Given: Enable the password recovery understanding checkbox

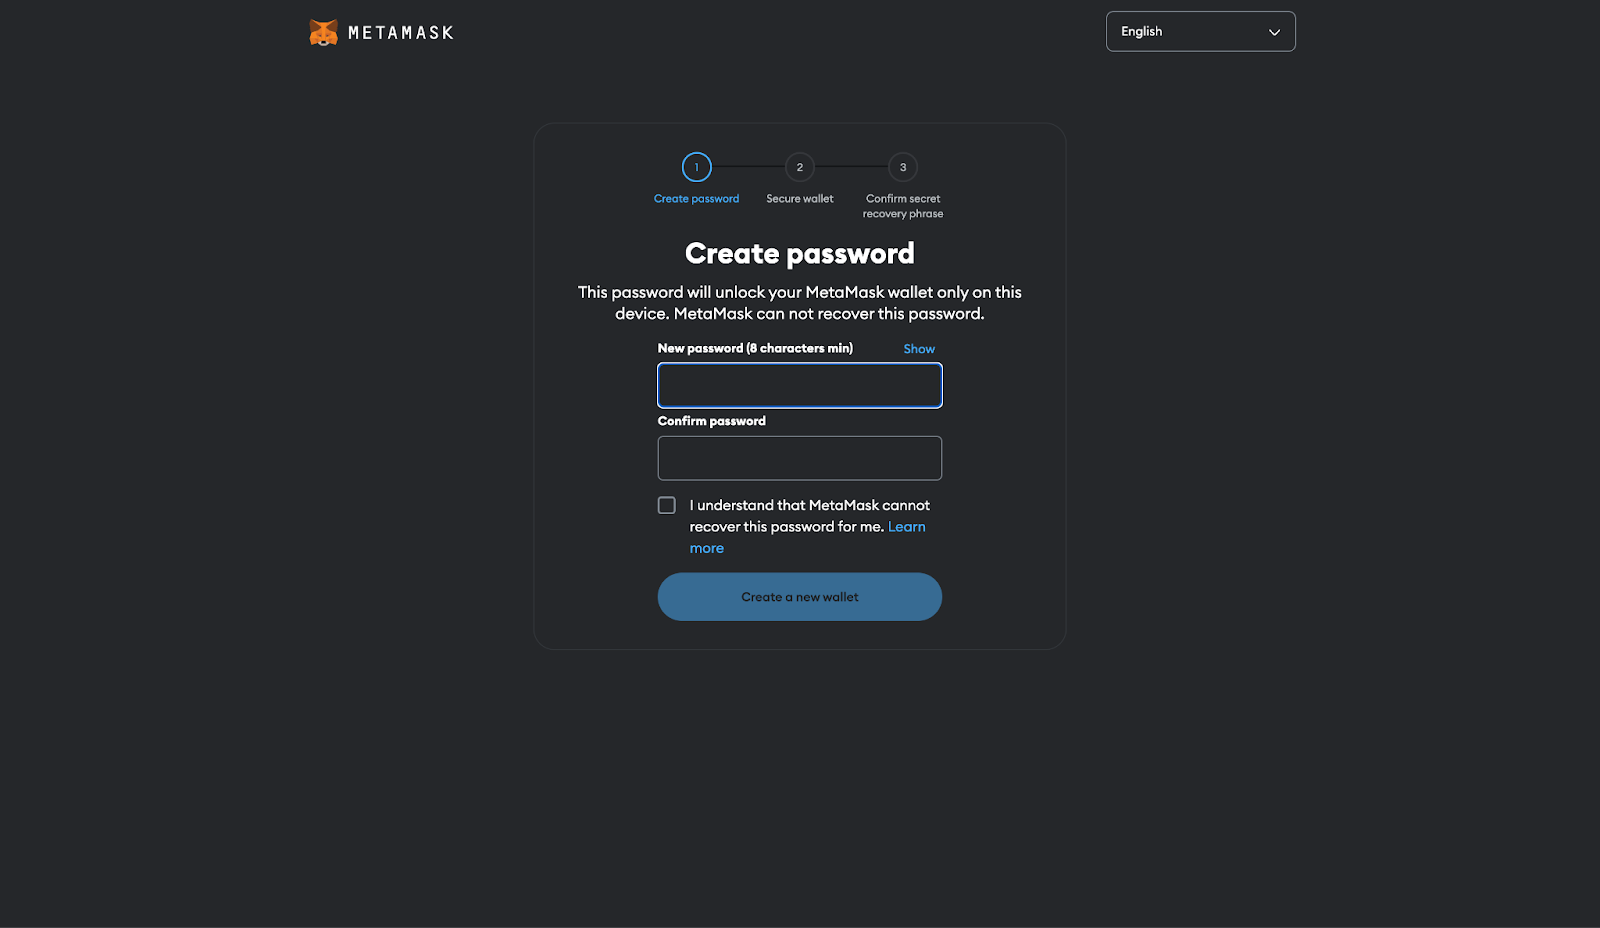Looking at the screenshot, I should (x=666, y=504).
